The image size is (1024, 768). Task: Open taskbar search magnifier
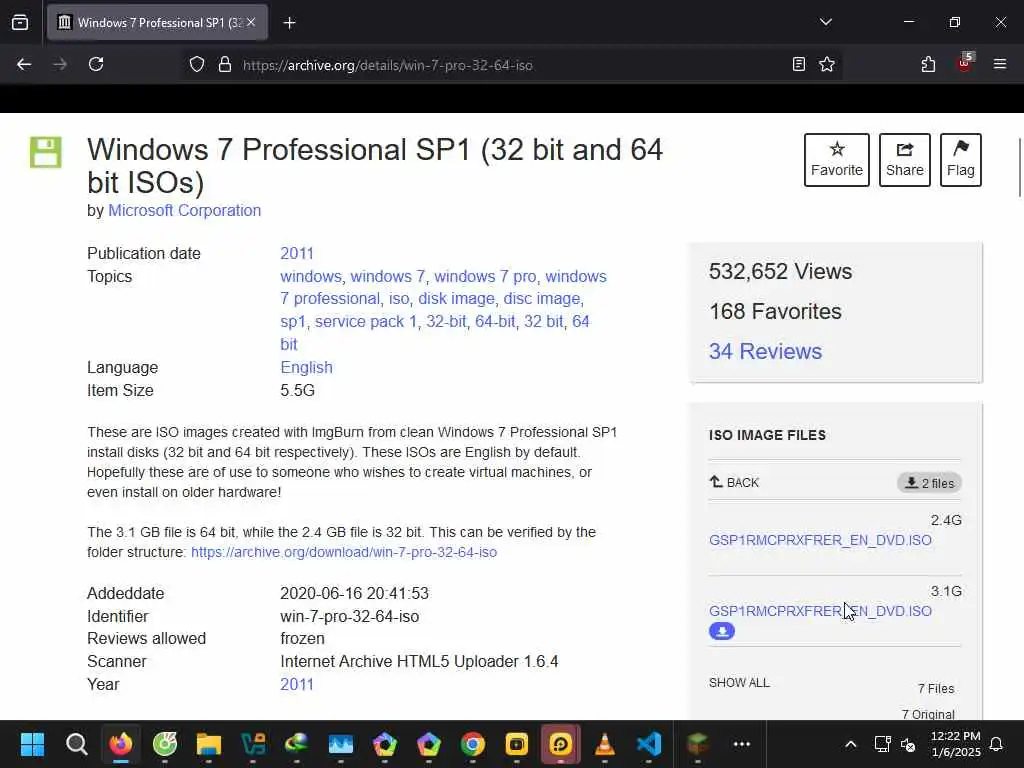click(x=76, y=744)
